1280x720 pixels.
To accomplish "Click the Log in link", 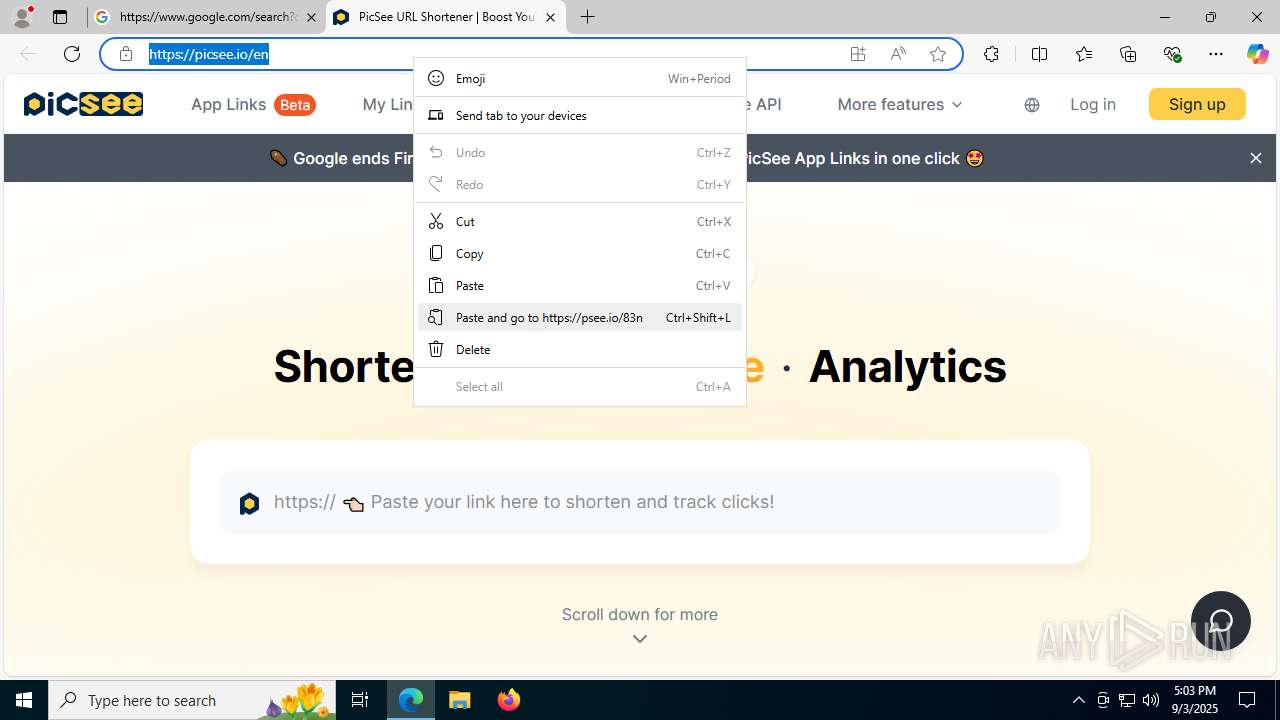I will click(x=1093, y=104).
